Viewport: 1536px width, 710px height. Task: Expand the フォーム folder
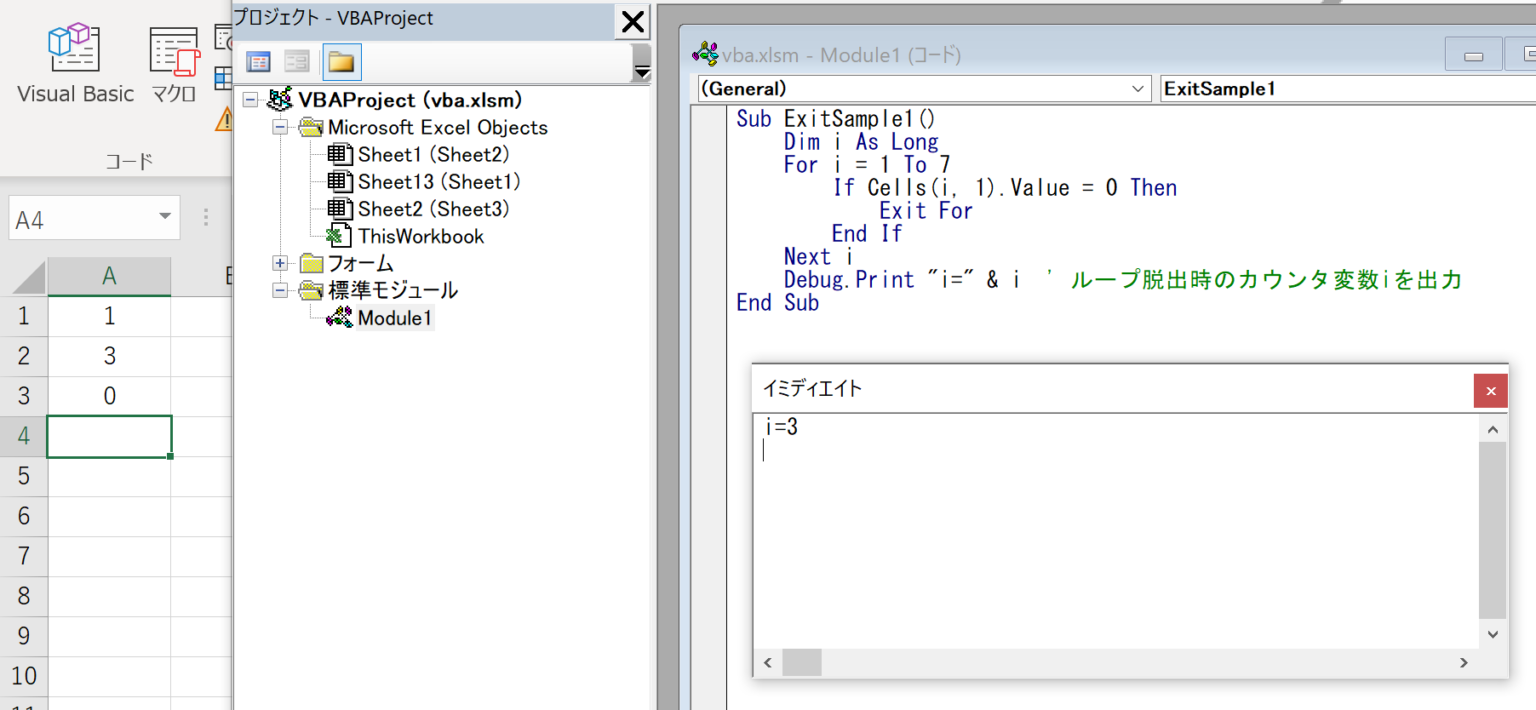click(280, 264)
